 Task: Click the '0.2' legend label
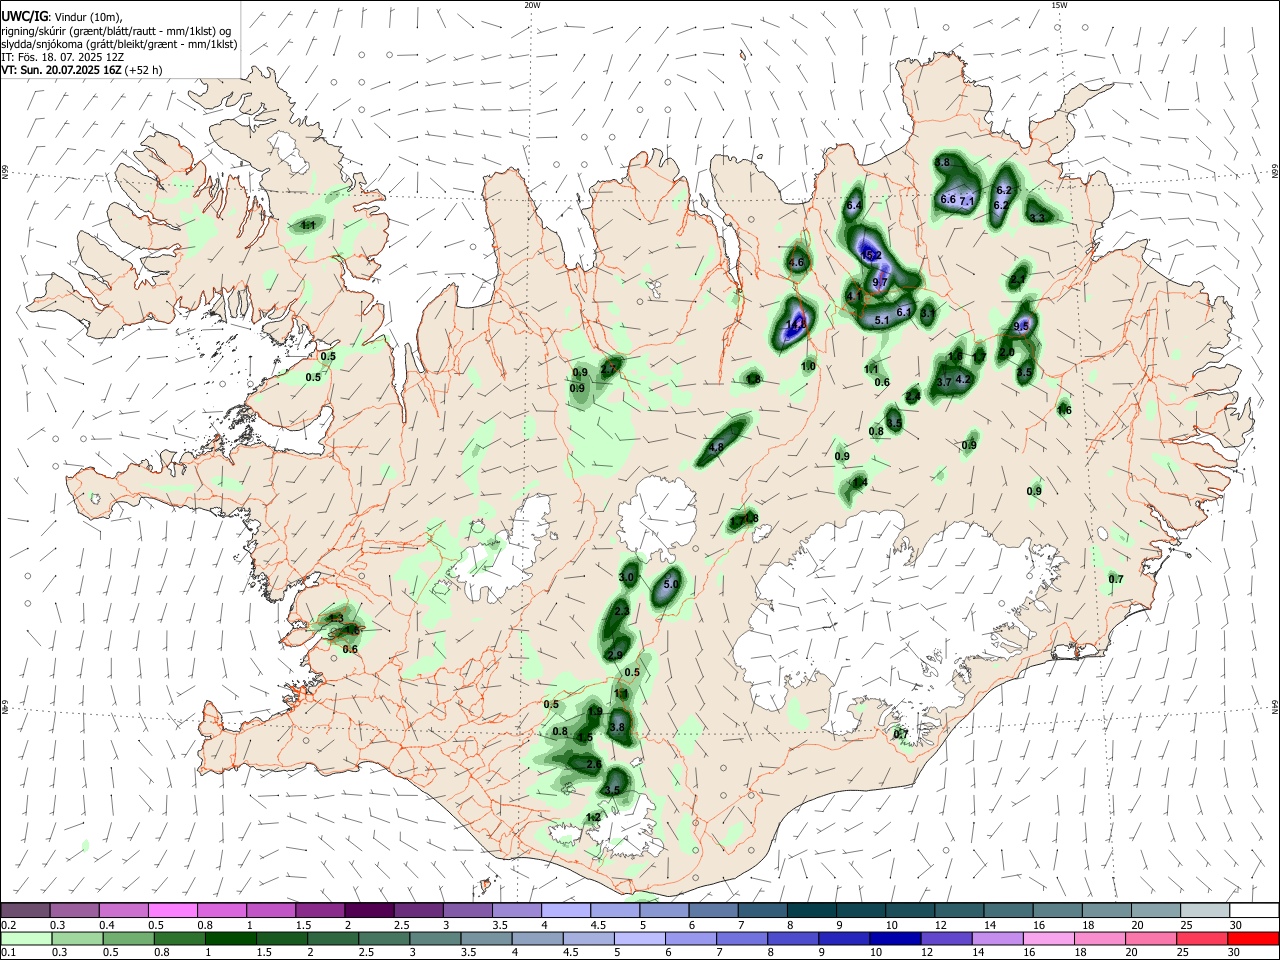[x=9, y=925]
